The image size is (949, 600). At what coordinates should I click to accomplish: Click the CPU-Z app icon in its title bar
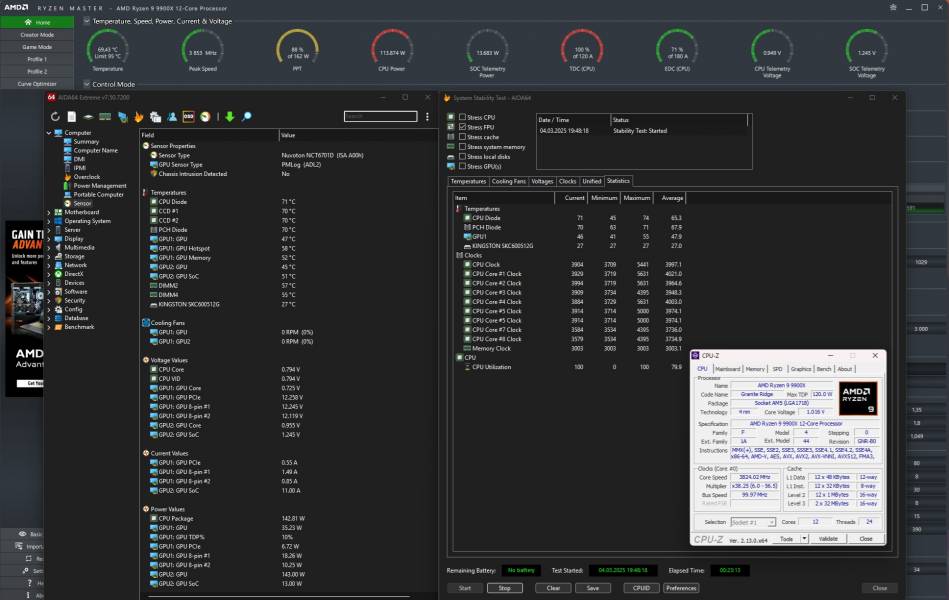(x=696, y=356)
